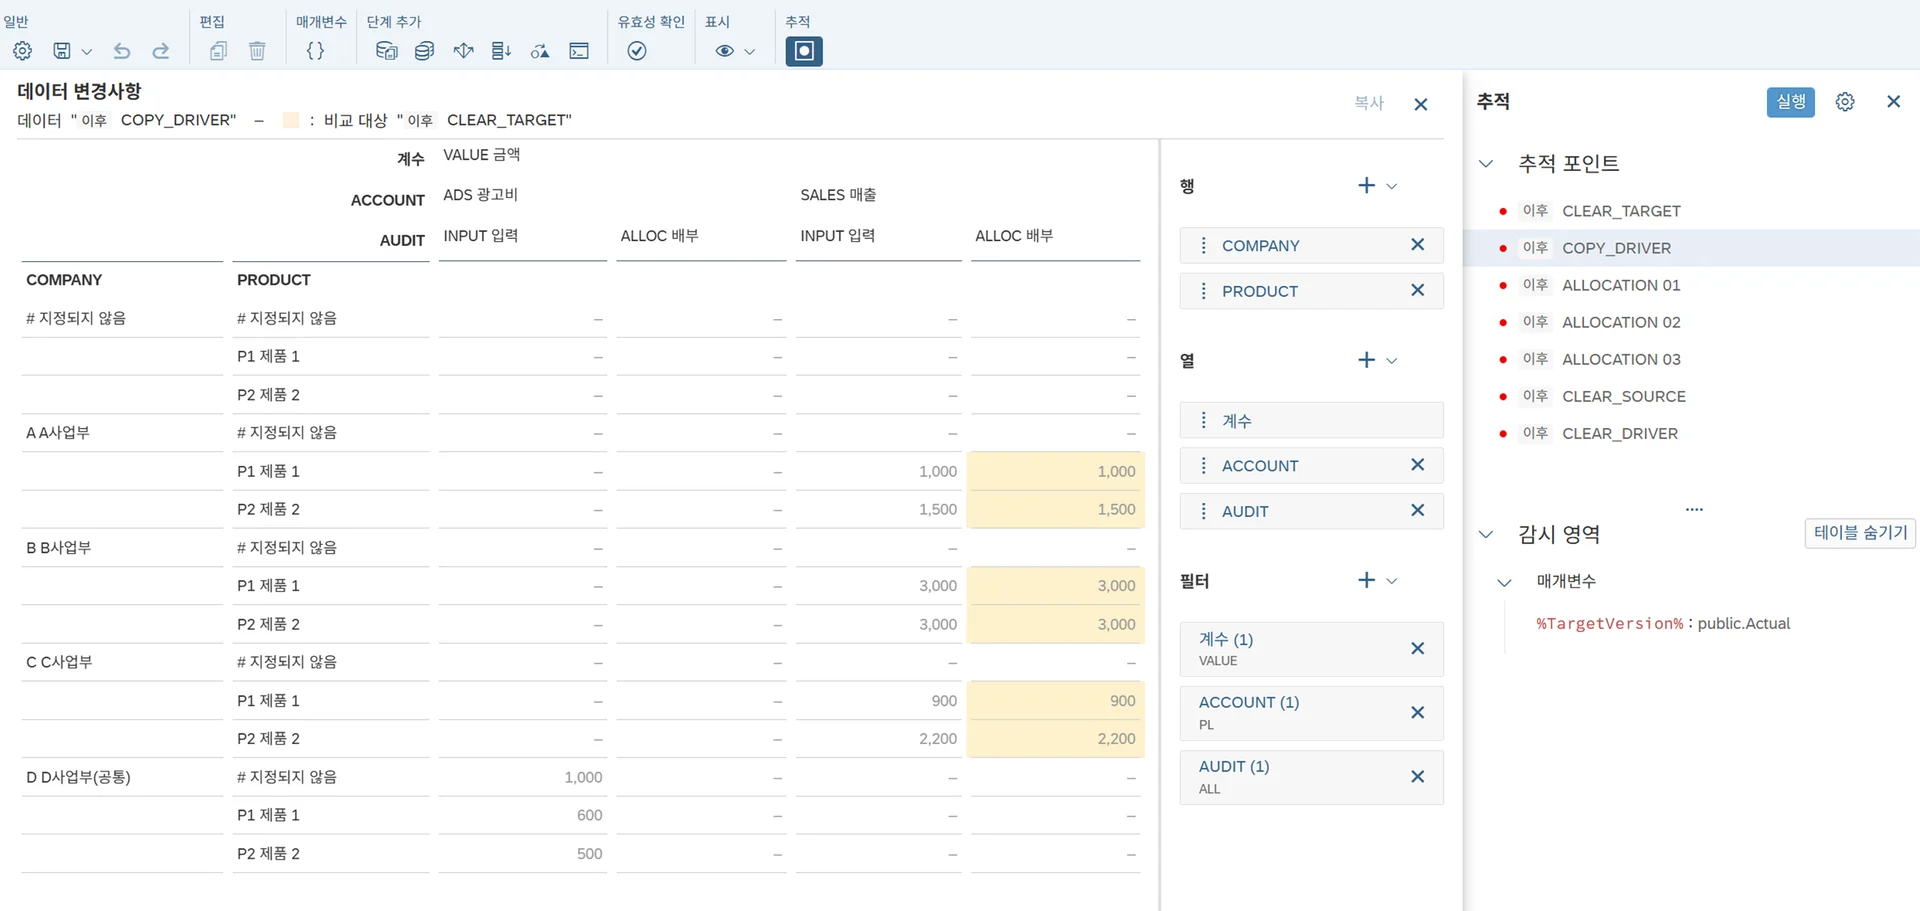Expand the add-row dropdown next to 행
The height and width of the screenshot is (911, 1920).
point(1392,187)
